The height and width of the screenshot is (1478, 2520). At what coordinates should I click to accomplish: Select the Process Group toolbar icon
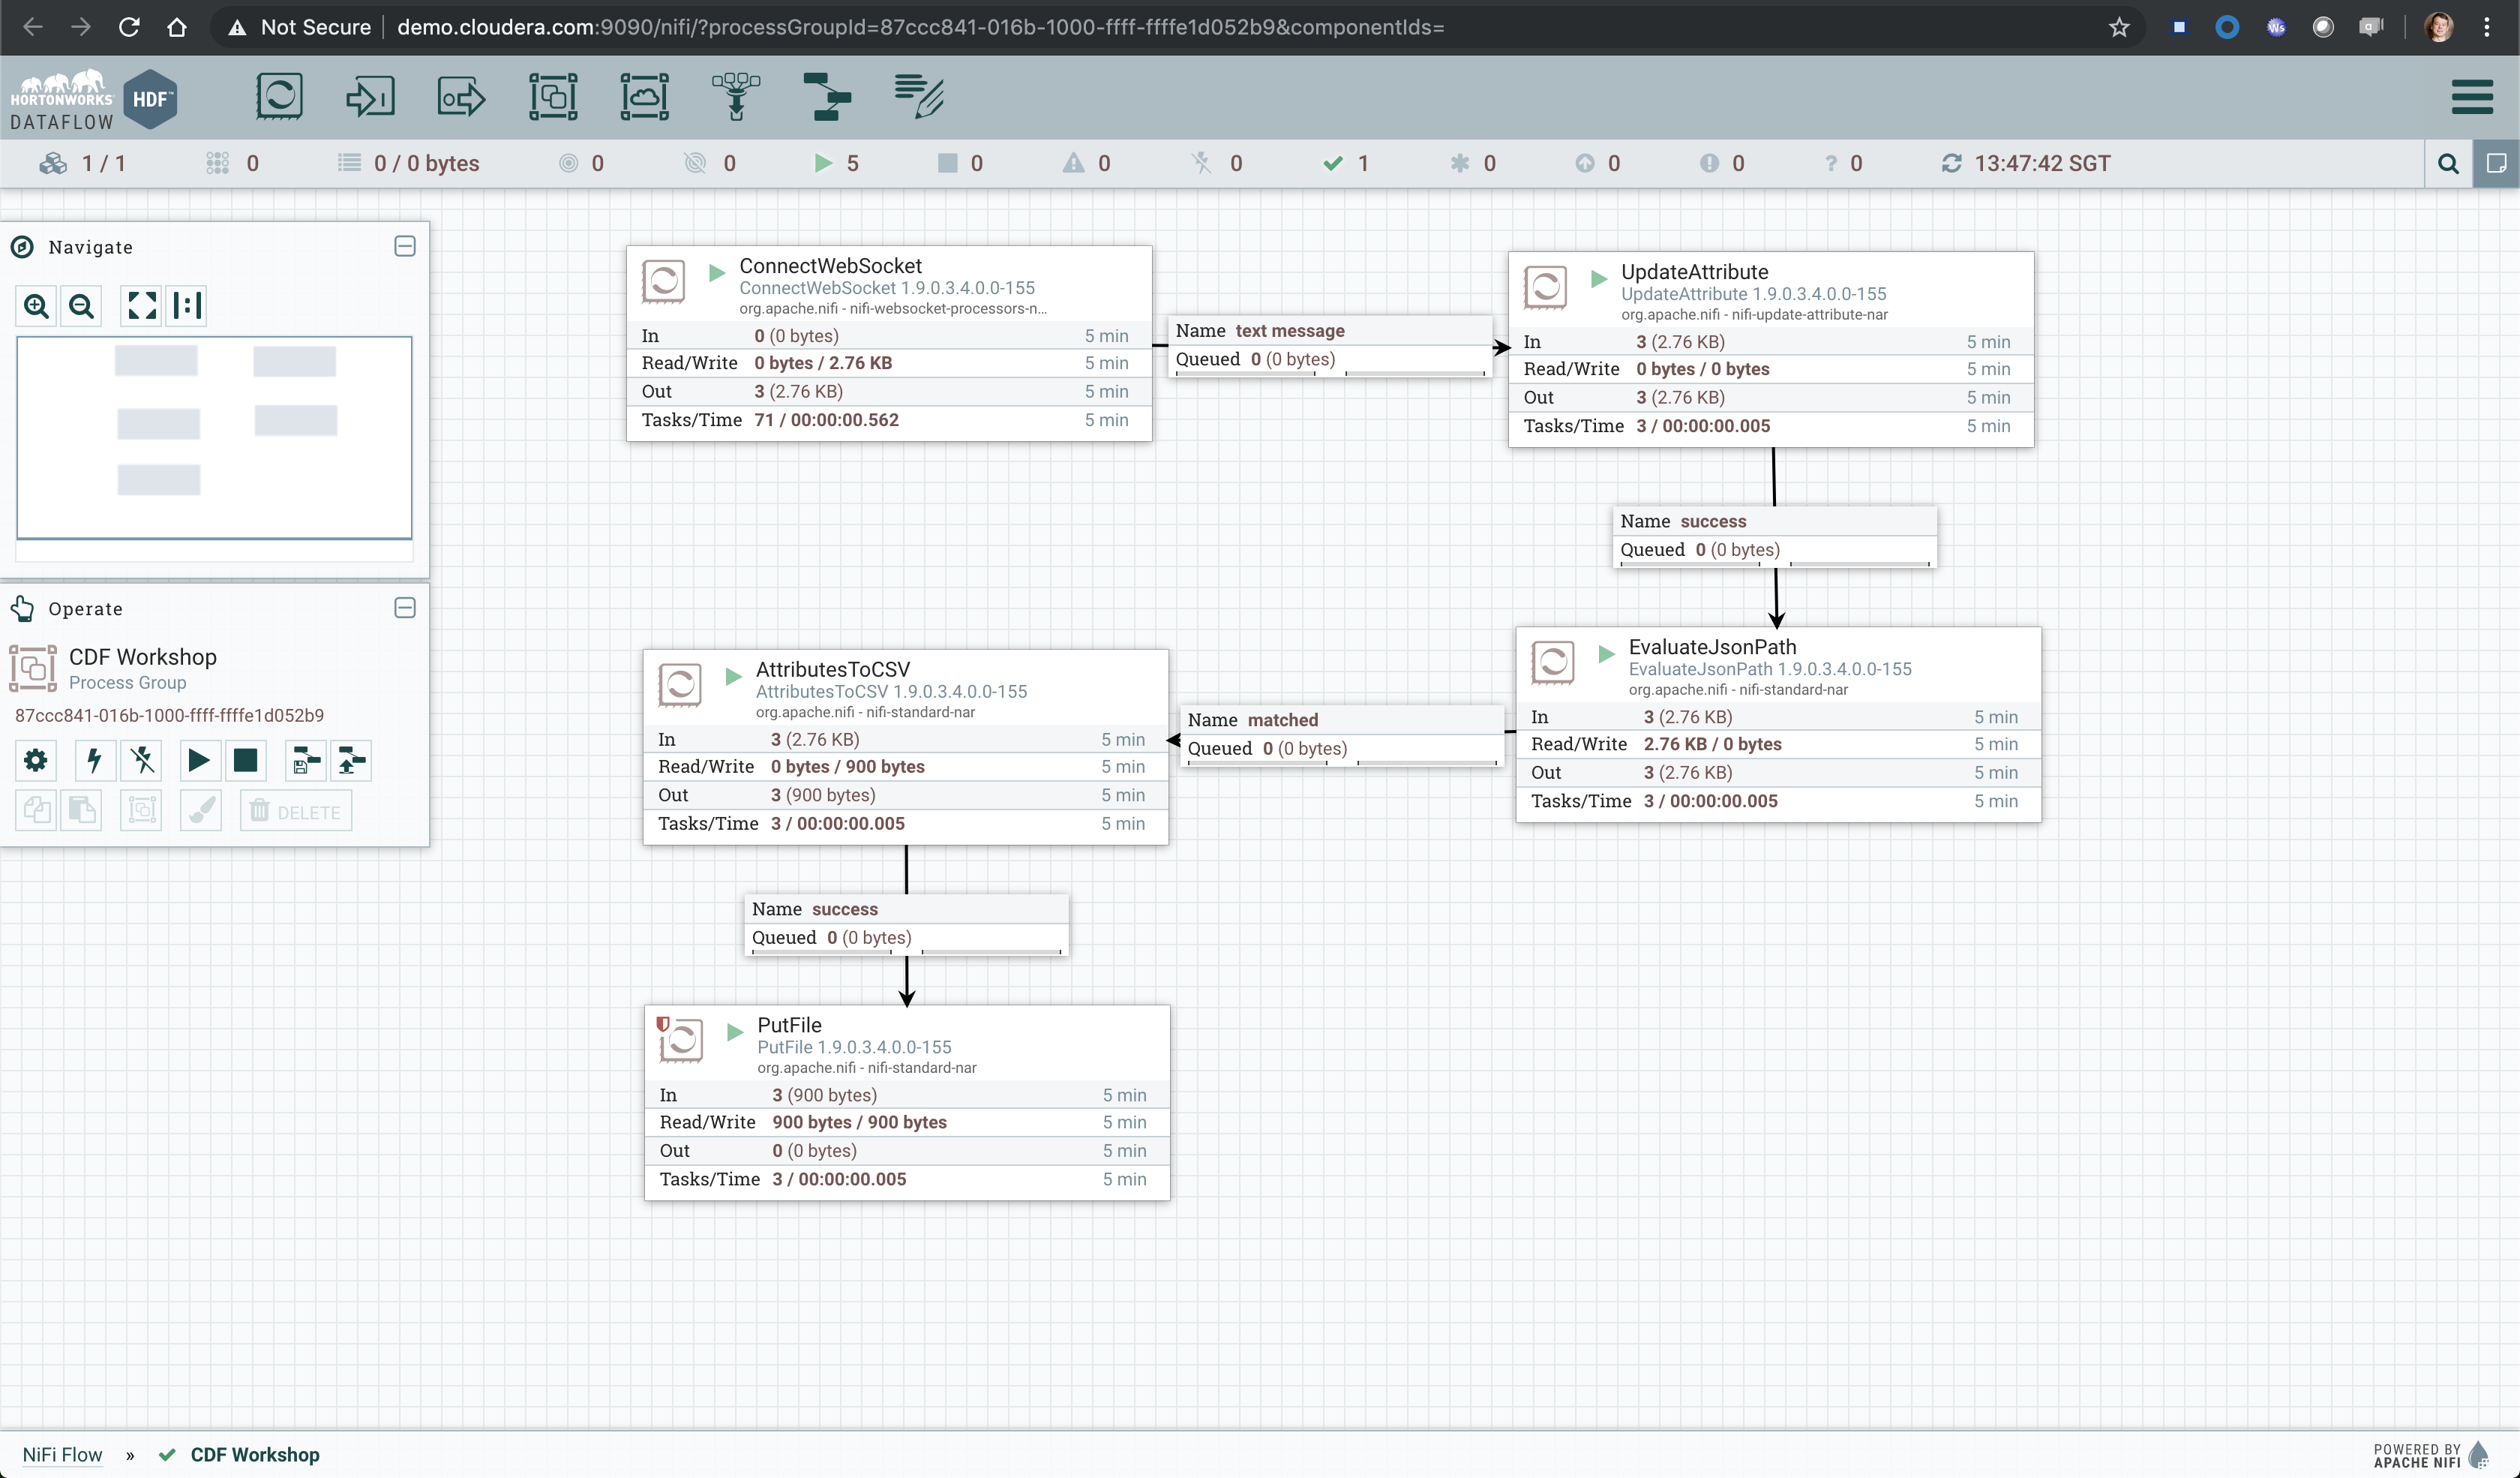point(553,97)
